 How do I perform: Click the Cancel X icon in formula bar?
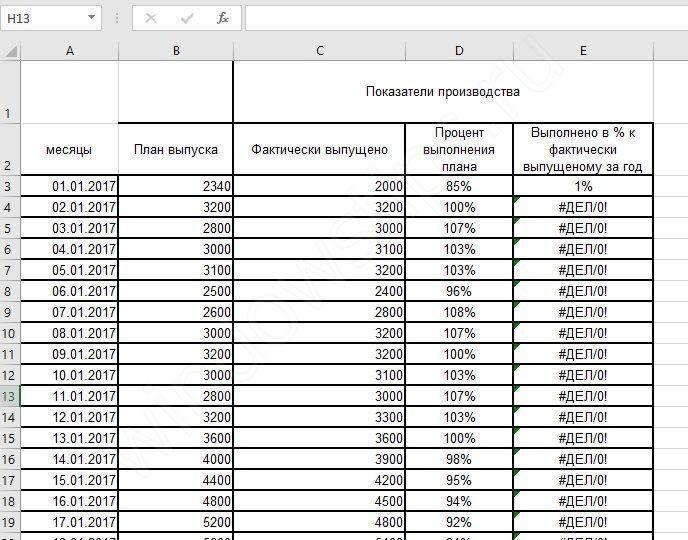[x=151, y=18]
